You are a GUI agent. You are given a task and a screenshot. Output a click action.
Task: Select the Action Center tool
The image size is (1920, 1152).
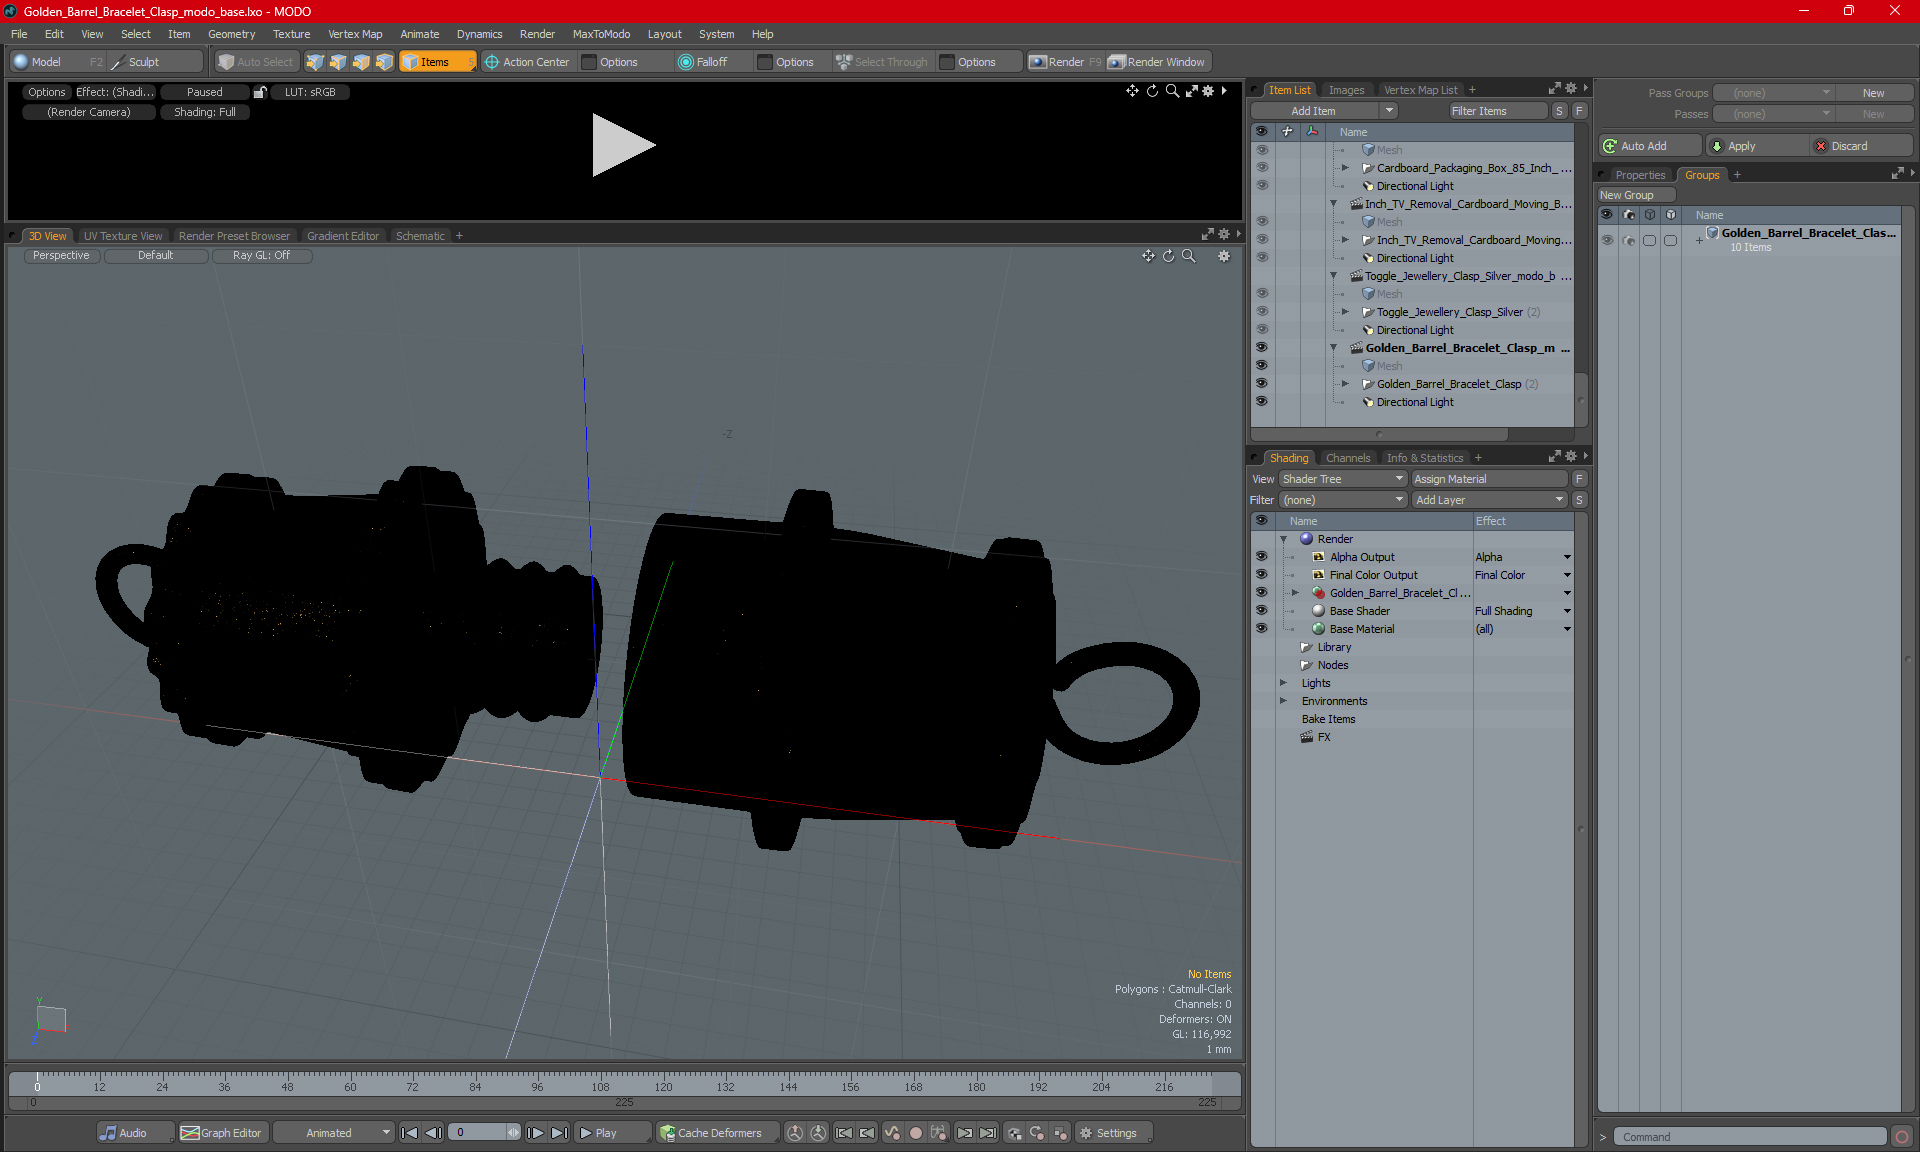pyautogui.click(x=527, y=62)
